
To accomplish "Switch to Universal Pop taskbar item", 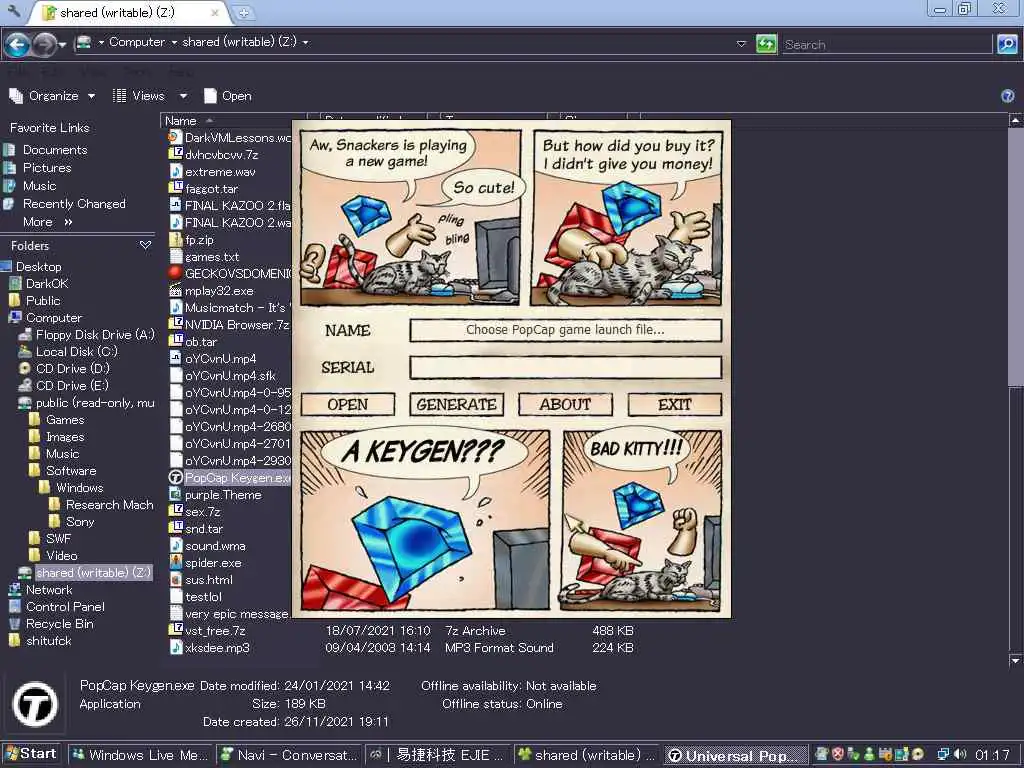I will [736, 755].
